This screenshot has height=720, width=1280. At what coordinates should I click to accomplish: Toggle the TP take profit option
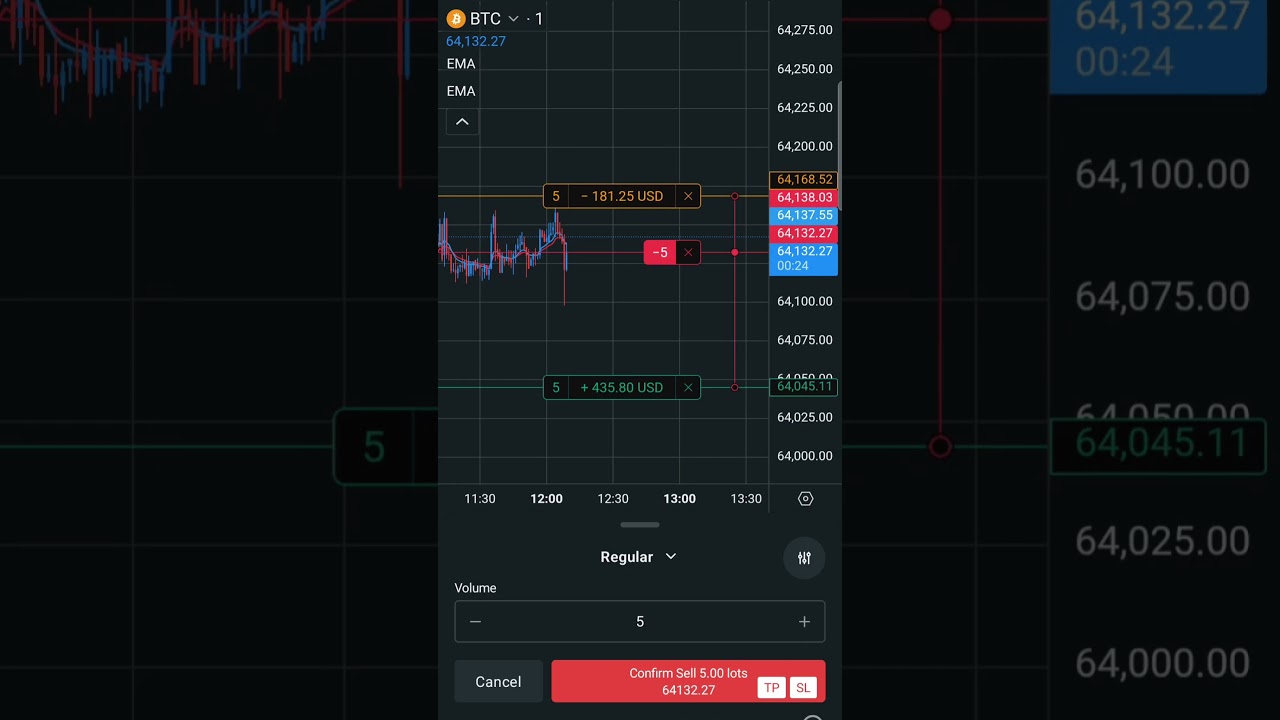[x=771, y=688]
